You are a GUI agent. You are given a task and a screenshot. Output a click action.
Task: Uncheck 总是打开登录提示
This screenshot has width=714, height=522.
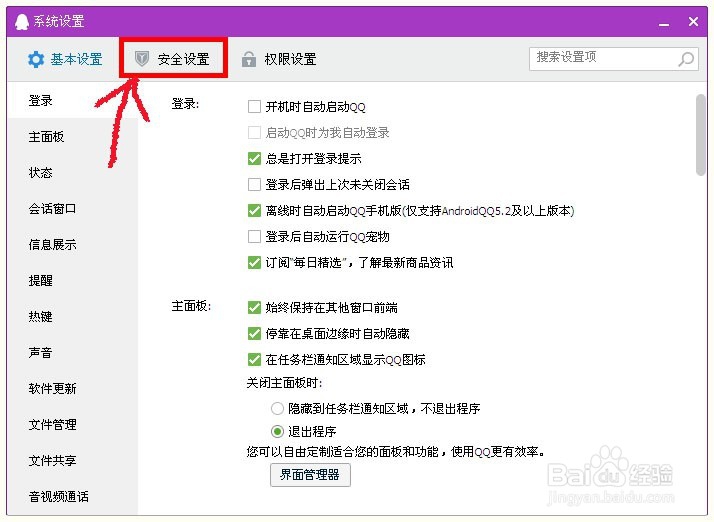pyautogui.click(x=254, y=159)
